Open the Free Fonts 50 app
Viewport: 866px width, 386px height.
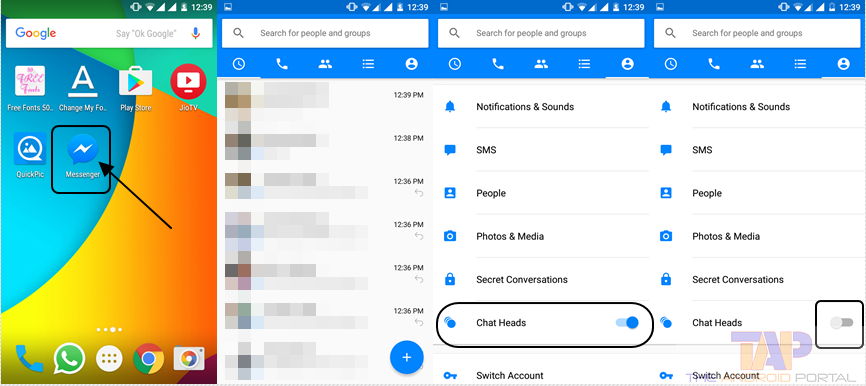30,88
